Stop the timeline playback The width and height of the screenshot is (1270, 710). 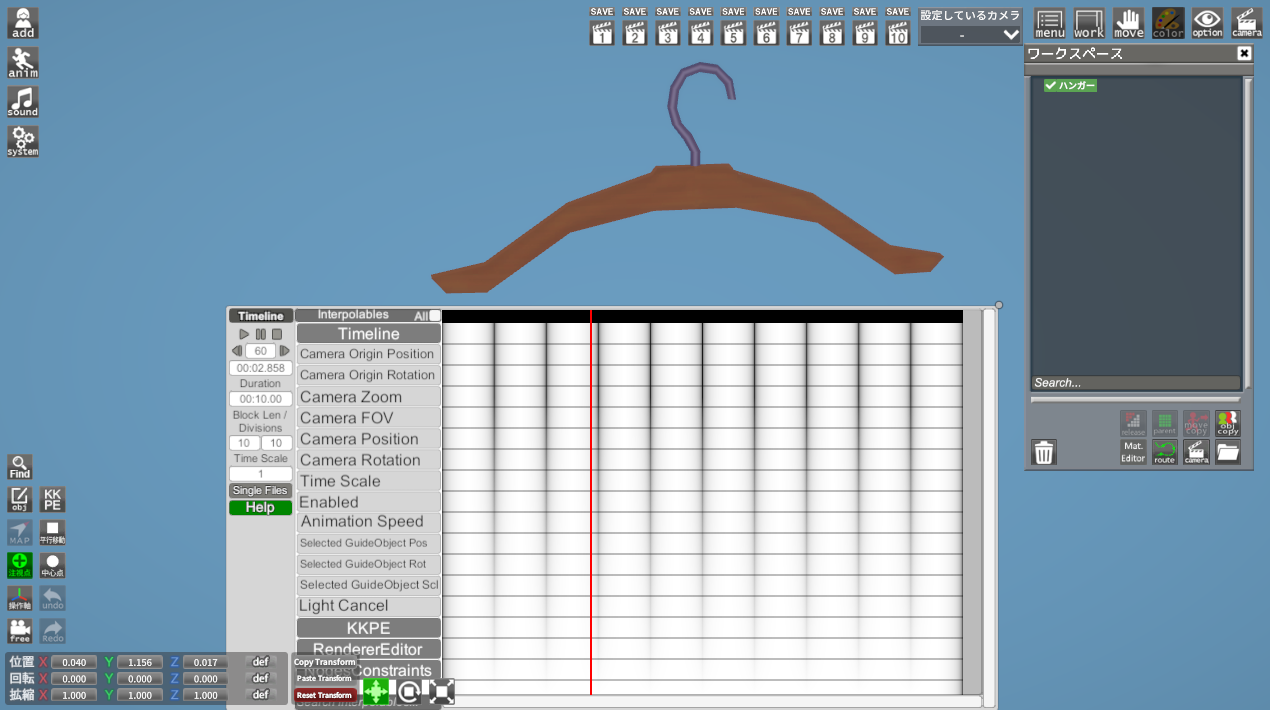pos(277,334)
